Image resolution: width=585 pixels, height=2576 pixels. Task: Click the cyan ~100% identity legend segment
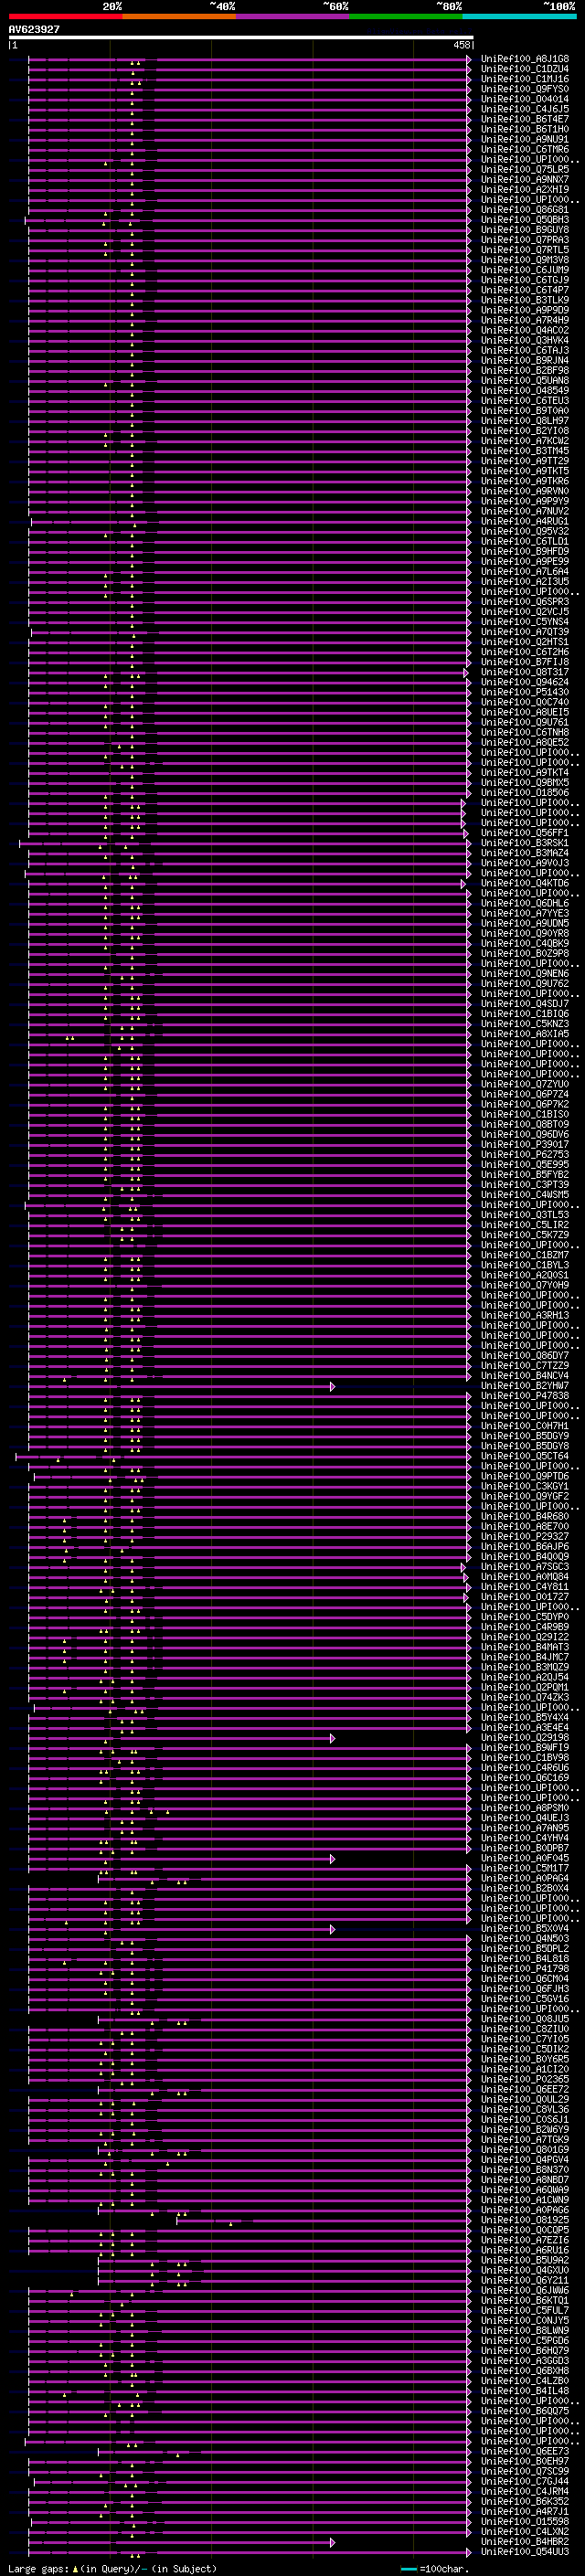(519, 16)
